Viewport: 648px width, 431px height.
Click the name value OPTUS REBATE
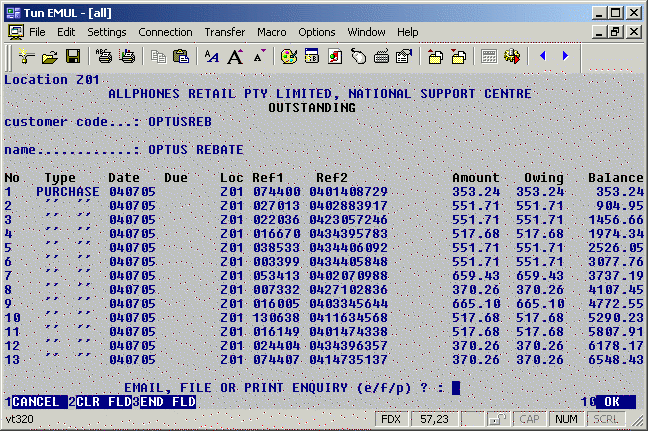pos(196,150)
